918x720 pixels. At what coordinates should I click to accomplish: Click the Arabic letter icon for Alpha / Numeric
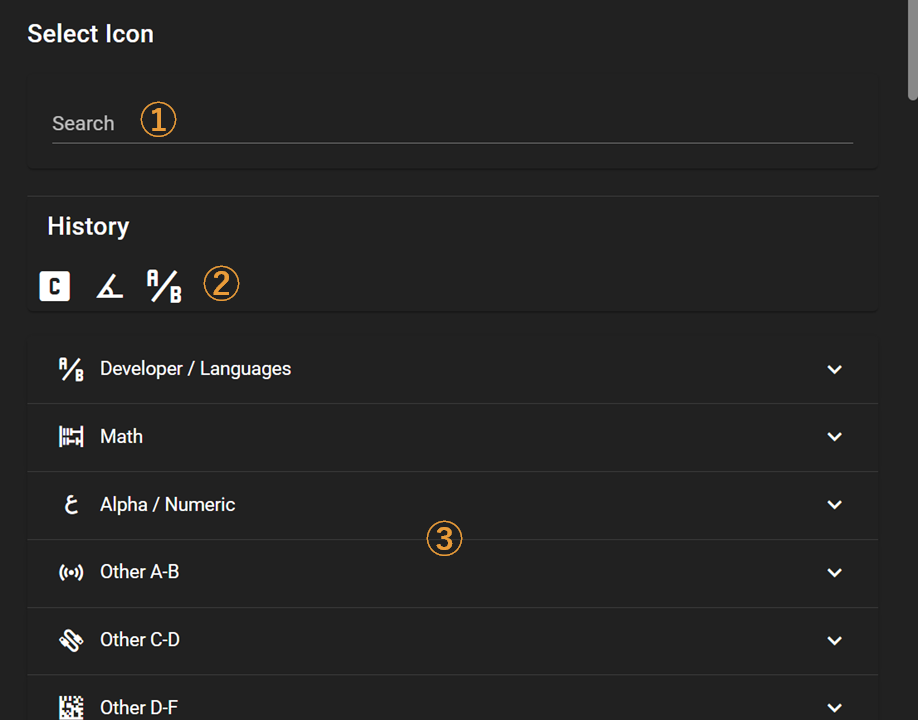pos(71,505)
